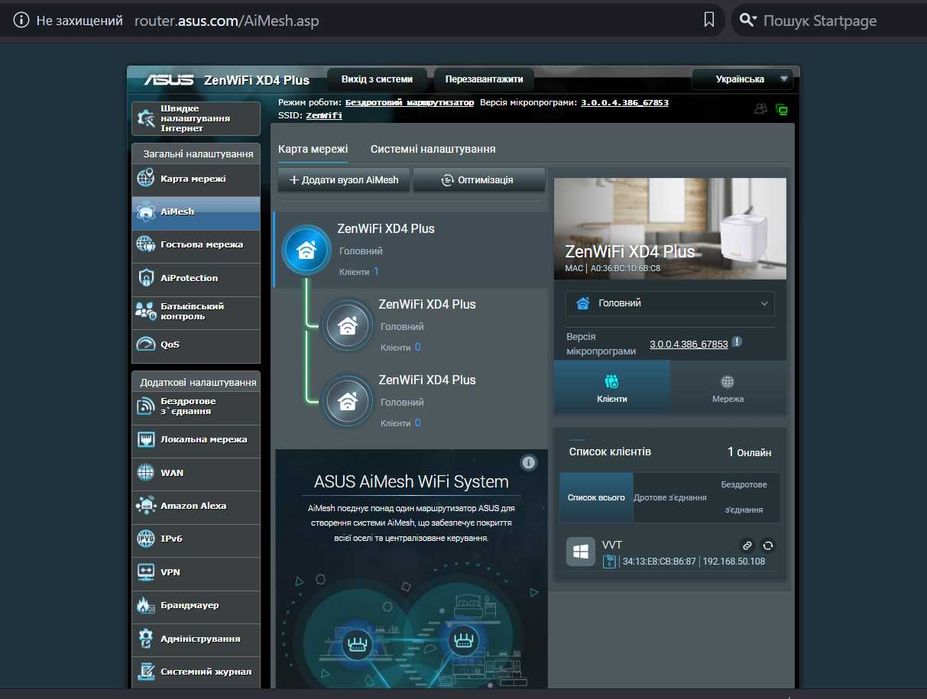Click the link icon for VVT client

point(747,545)
